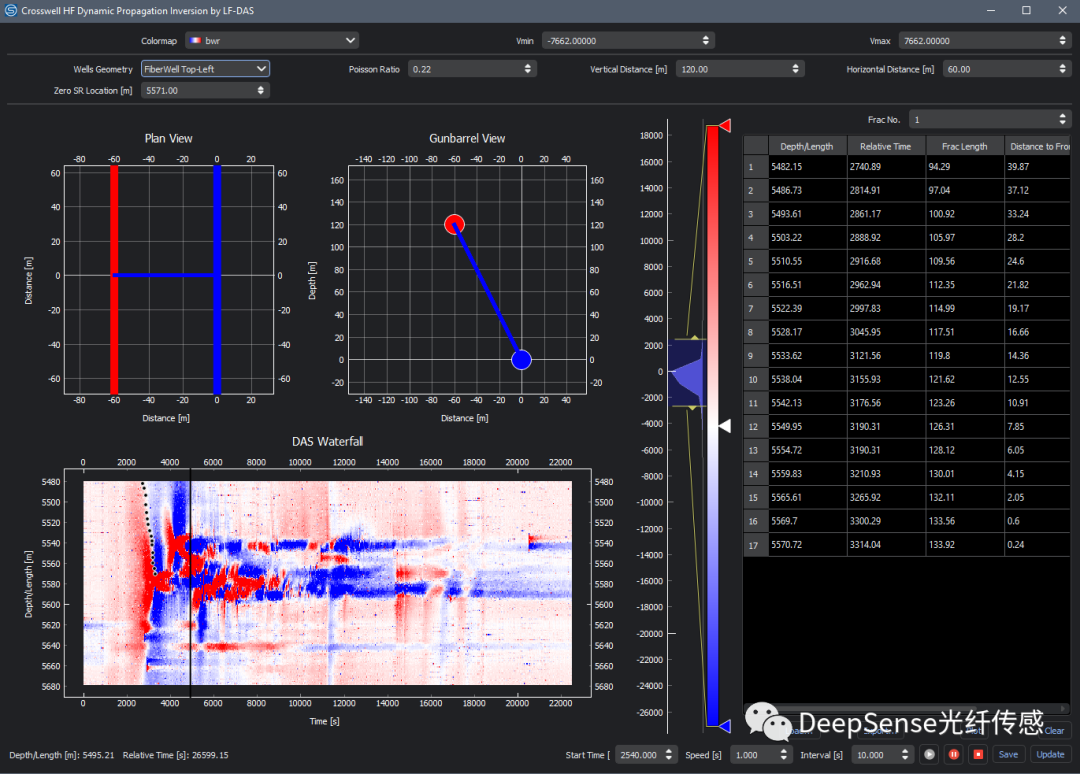Click the app logo icon in title bar

12,10
